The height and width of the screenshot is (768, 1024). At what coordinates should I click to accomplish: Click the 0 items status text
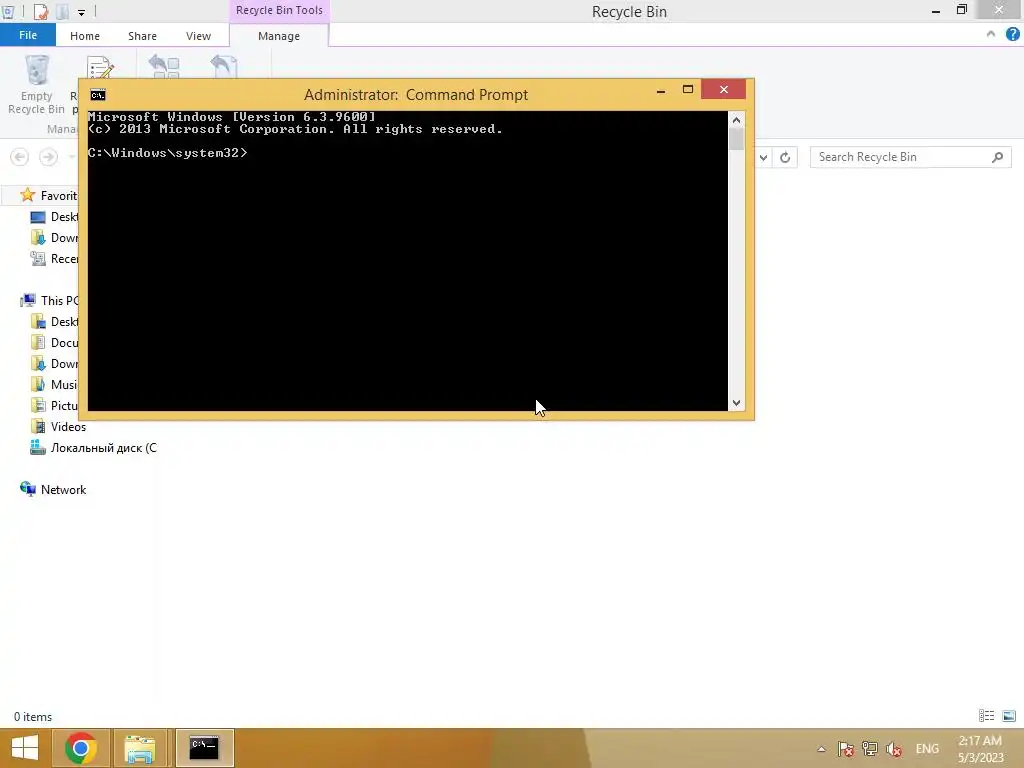tap(33, 716)
